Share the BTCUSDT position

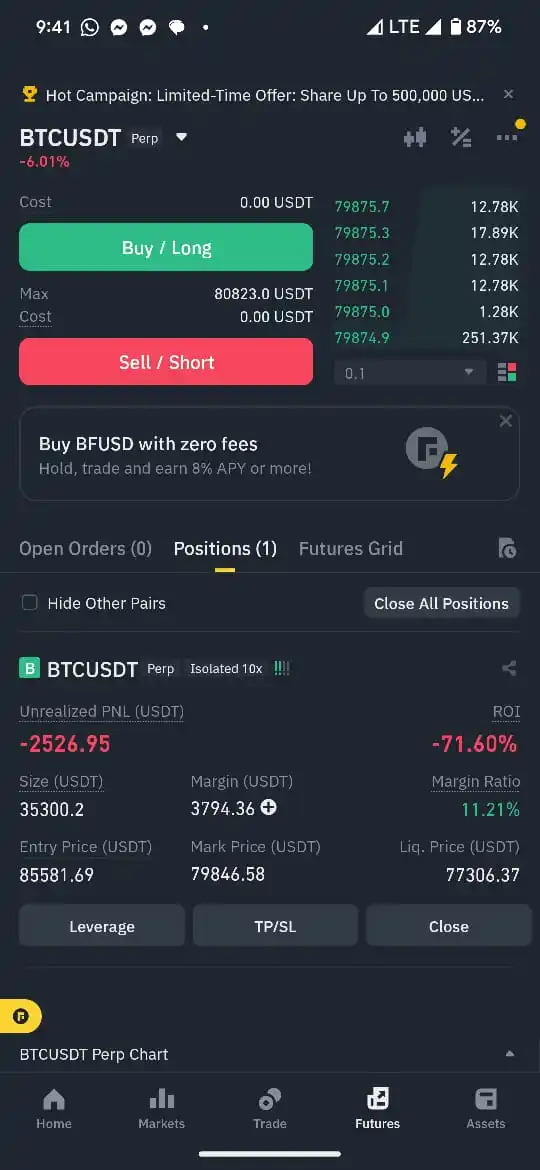coord(509,669)
